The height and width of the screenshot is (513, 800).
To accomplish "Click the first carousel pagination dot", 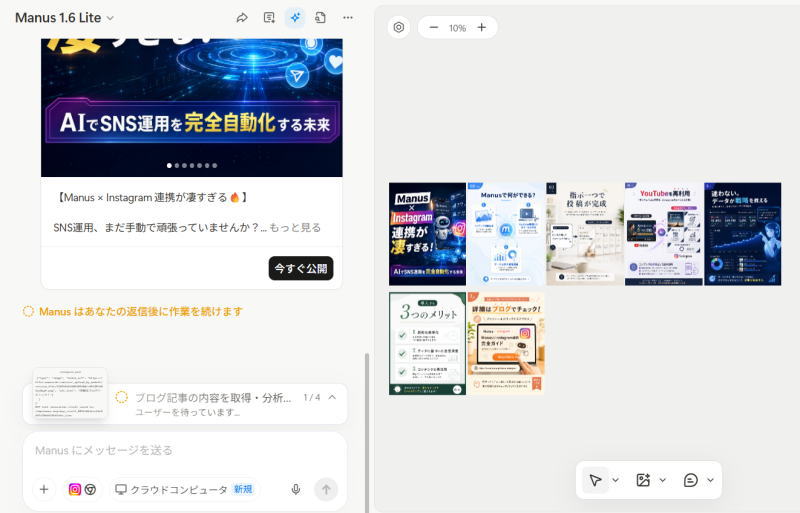I will point(169,165).
